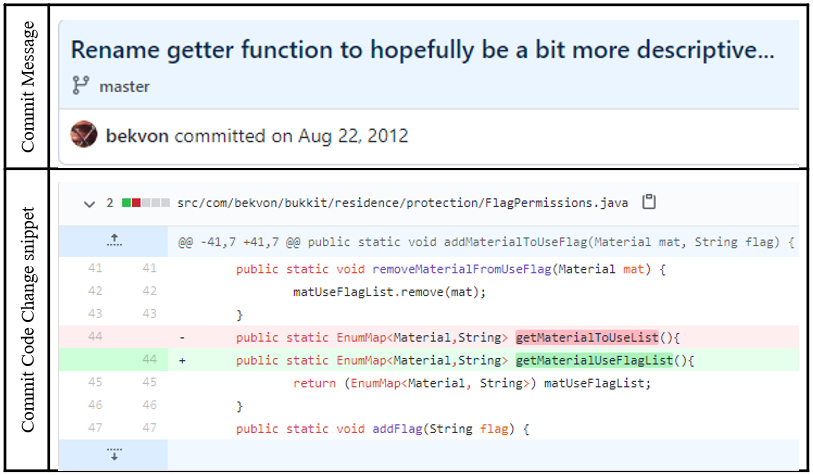The image size is (813, 475).
Task: Open bekvon's author profile link
Action: [x=137, y=136]
